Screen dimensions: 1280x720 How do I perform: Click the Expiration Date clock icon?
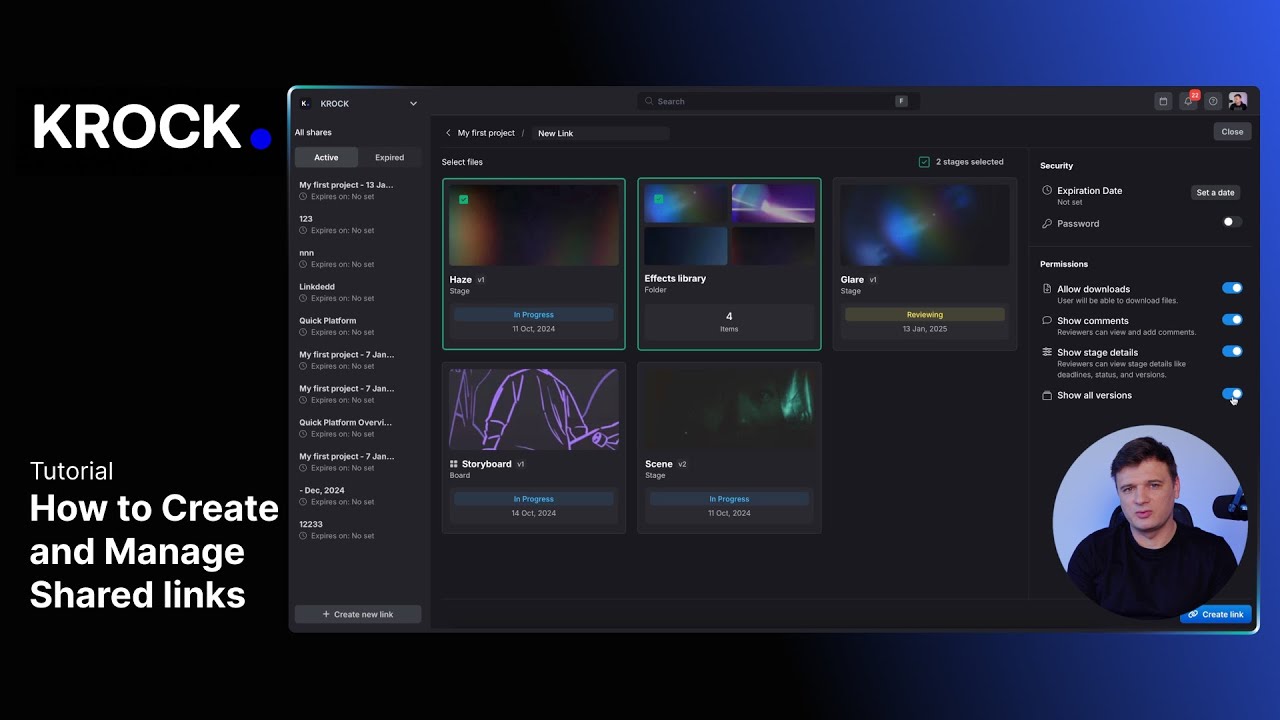tap(1047, 190)
